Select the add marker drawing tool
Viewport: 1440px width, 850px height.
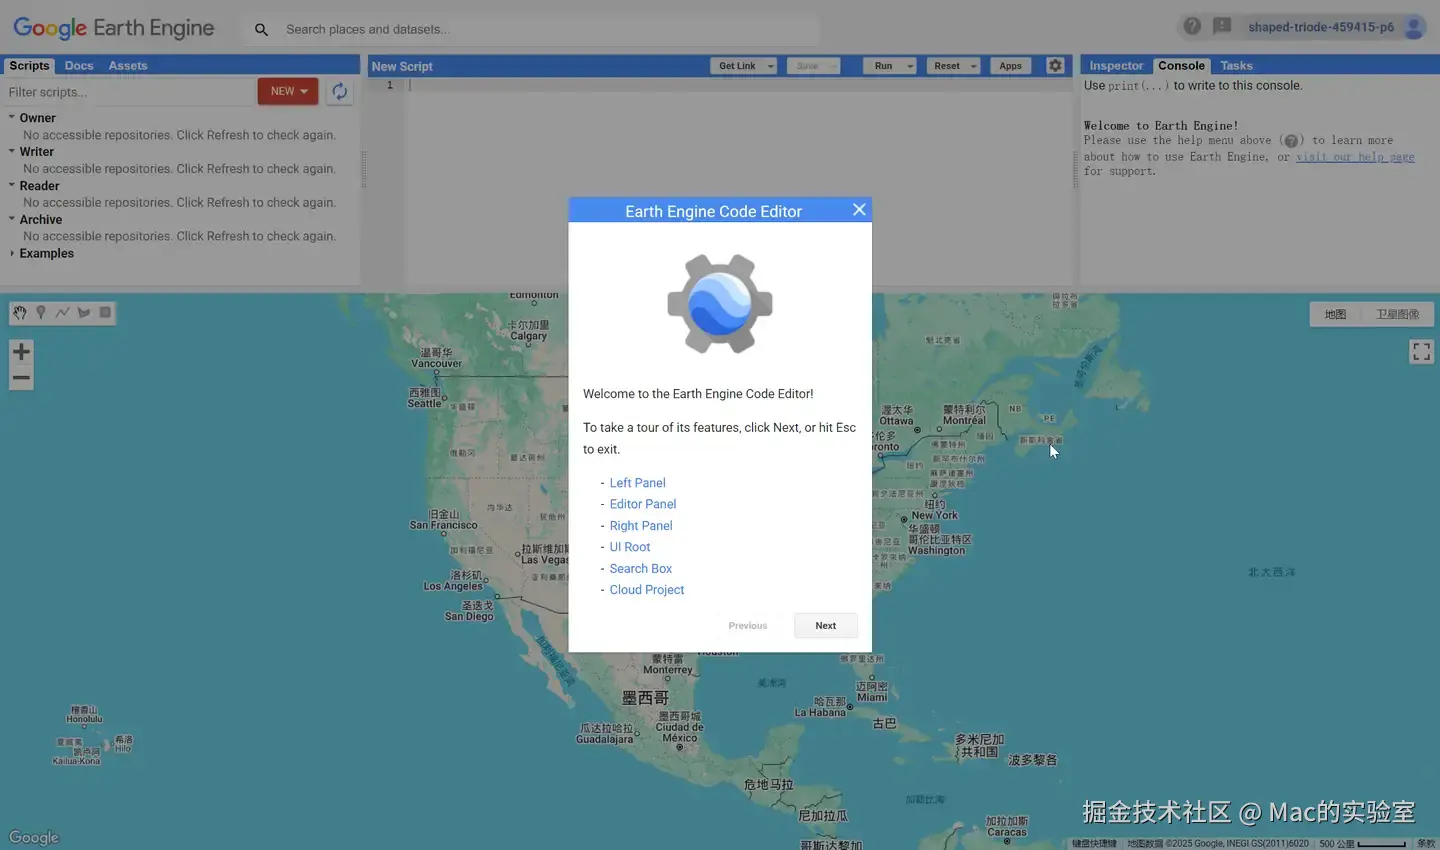[41, 313]
